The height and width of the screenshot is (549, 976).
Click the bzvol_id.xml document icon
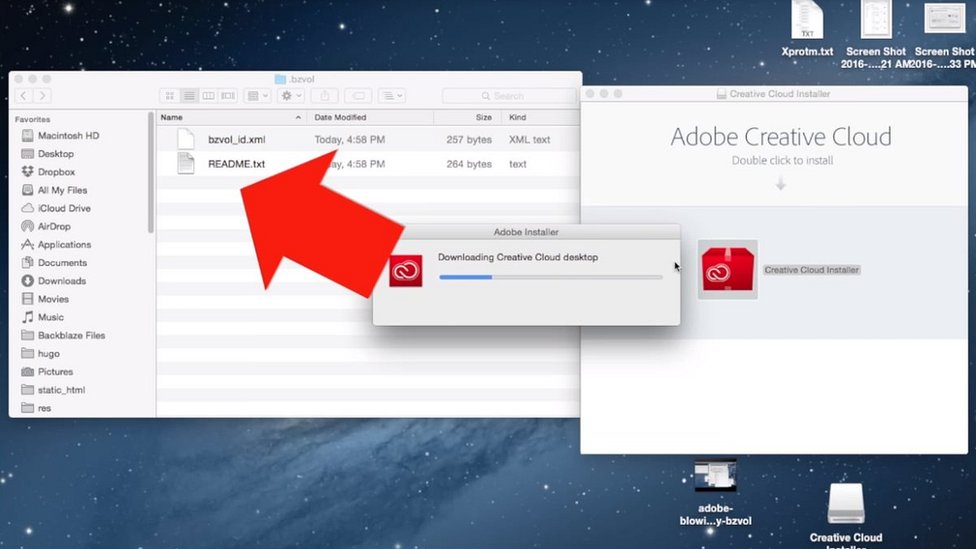point(185,139)
